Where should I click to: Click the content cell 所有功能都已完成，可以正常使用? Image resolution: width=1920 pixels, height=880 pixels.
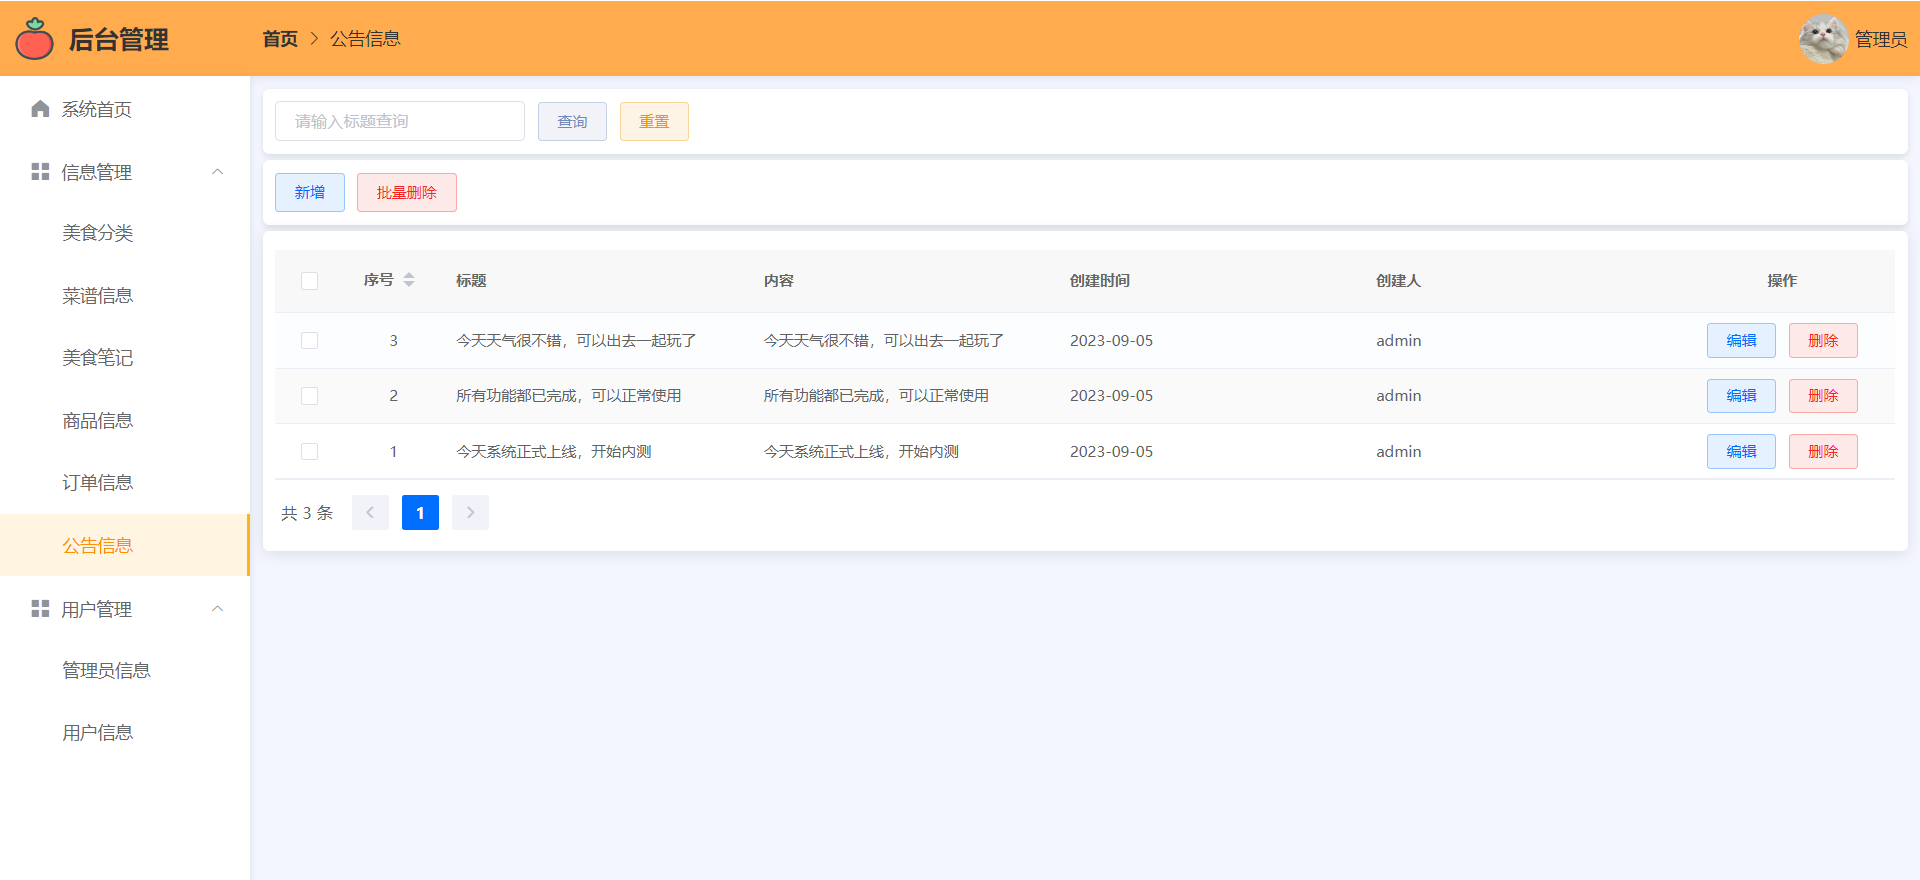[x=876, y=396]
